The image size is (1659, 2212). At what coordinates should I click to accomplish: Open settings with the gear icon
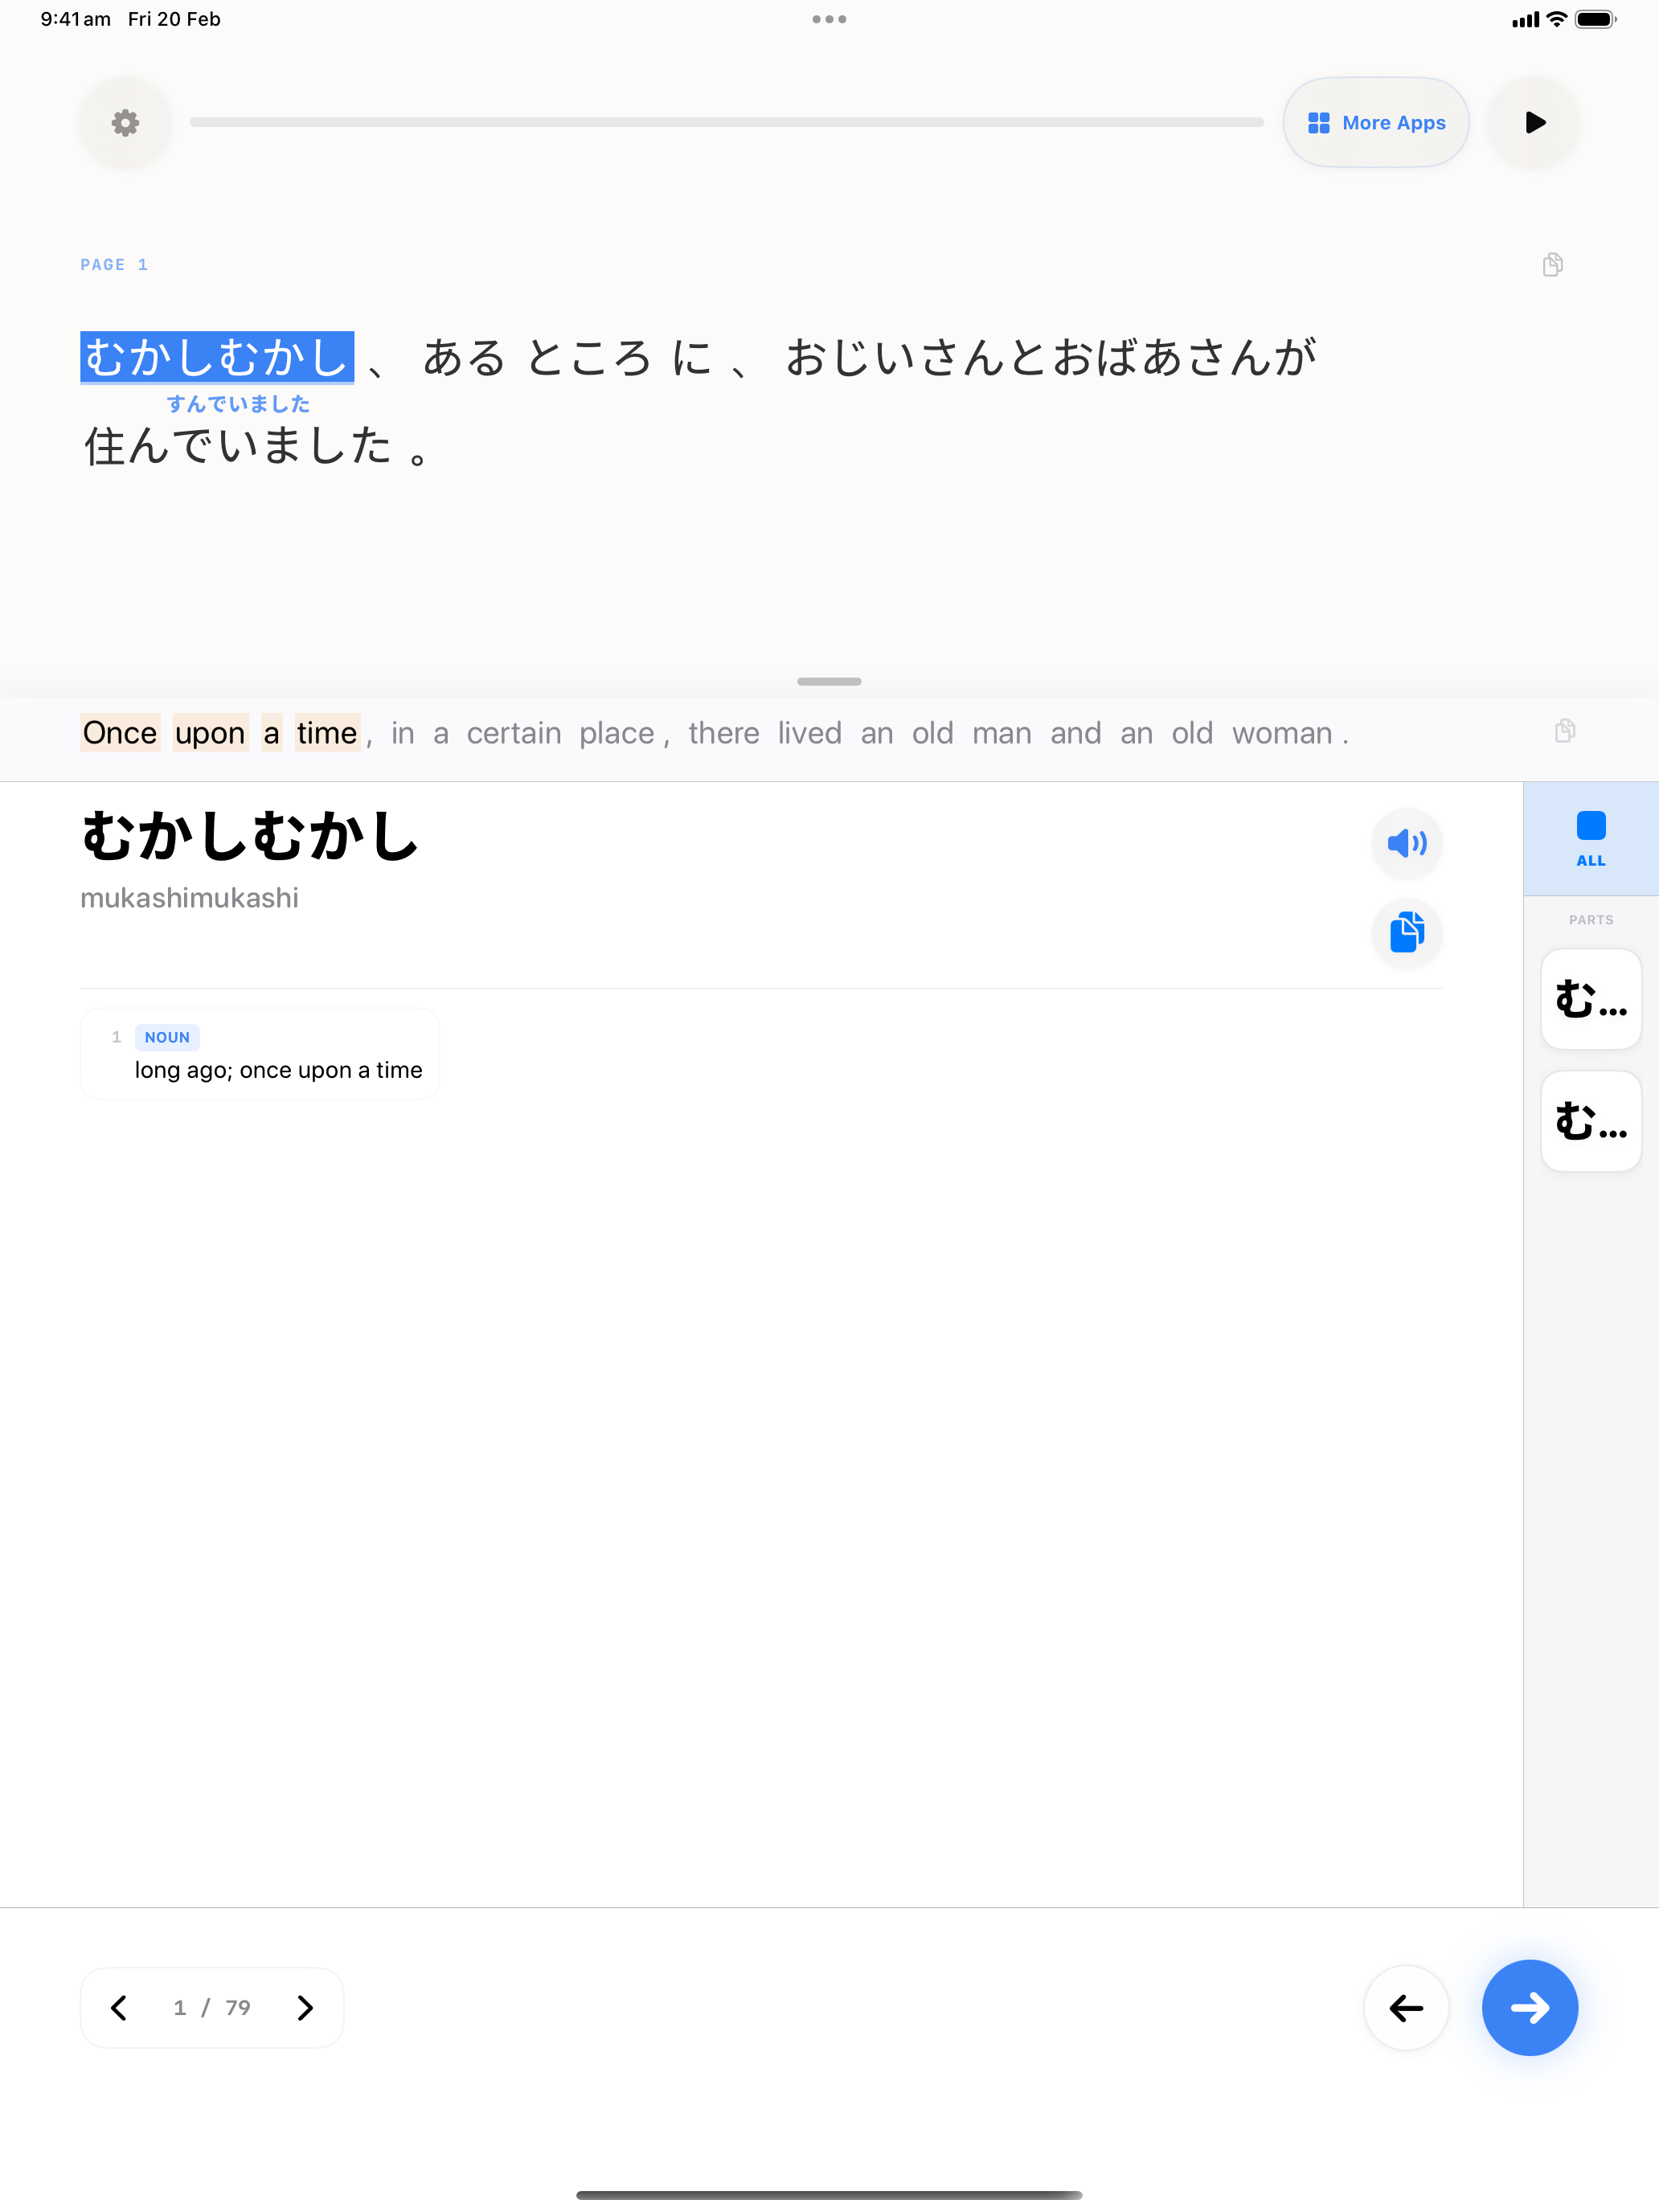click(x=125, y=123)
